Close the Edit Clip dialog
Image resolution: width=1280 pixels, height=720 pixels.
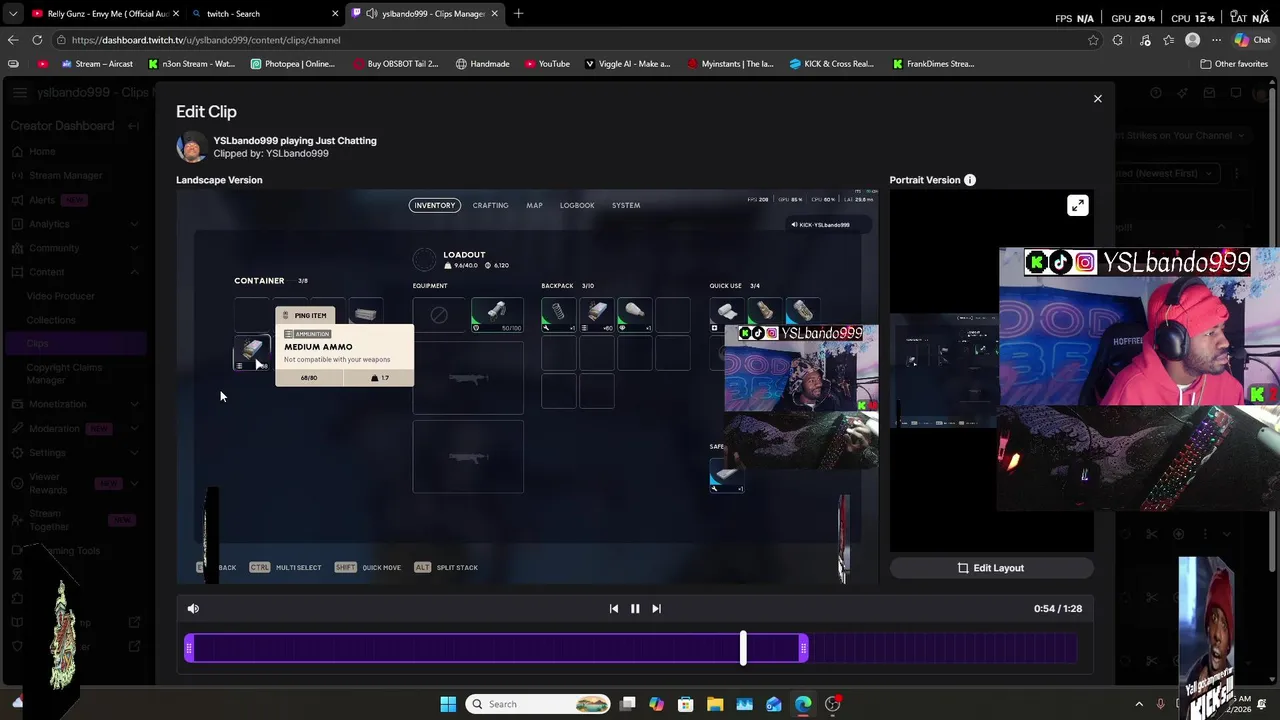1097,99
